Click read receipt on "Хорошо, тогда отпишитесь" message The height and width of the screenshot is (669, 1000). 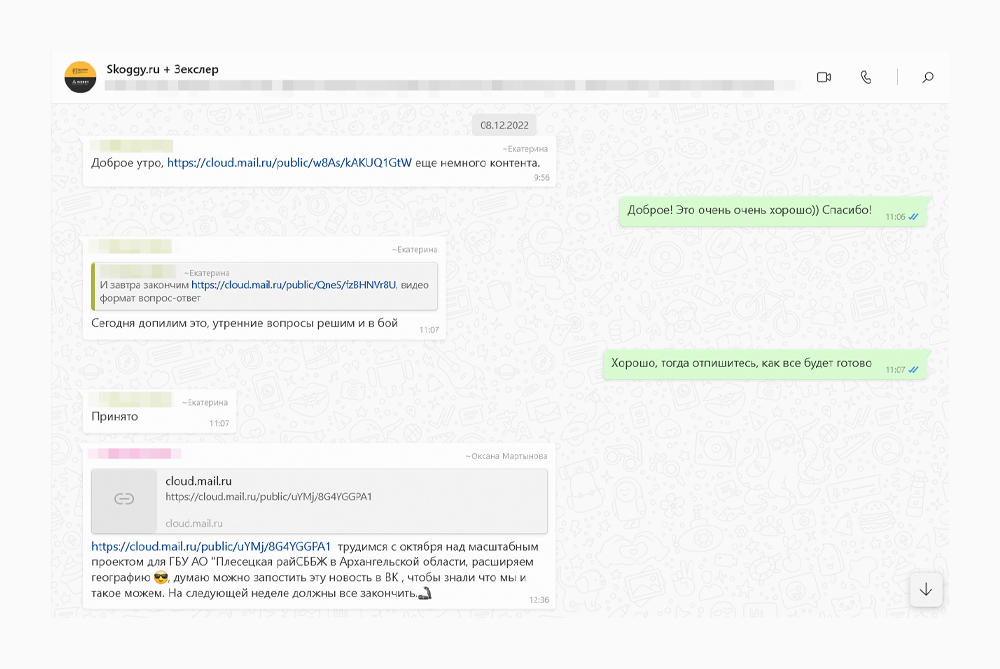(x=913, y=370)
